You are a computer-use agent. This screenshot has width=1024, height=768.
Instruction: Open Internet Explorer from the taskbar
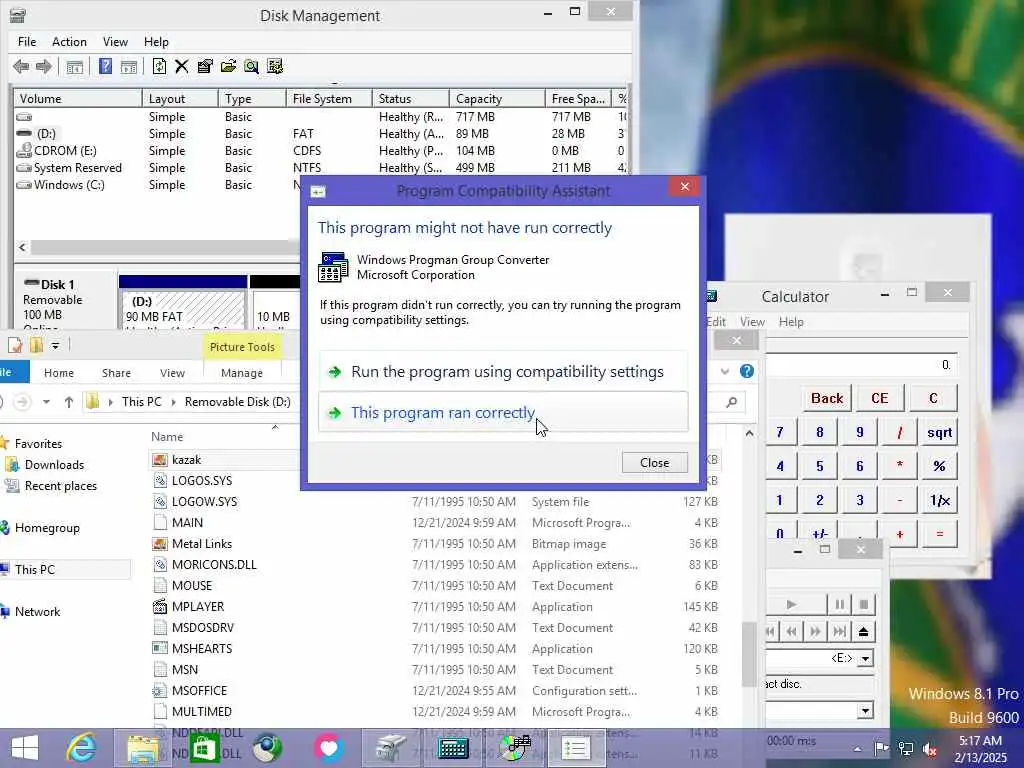click(82, 748)
